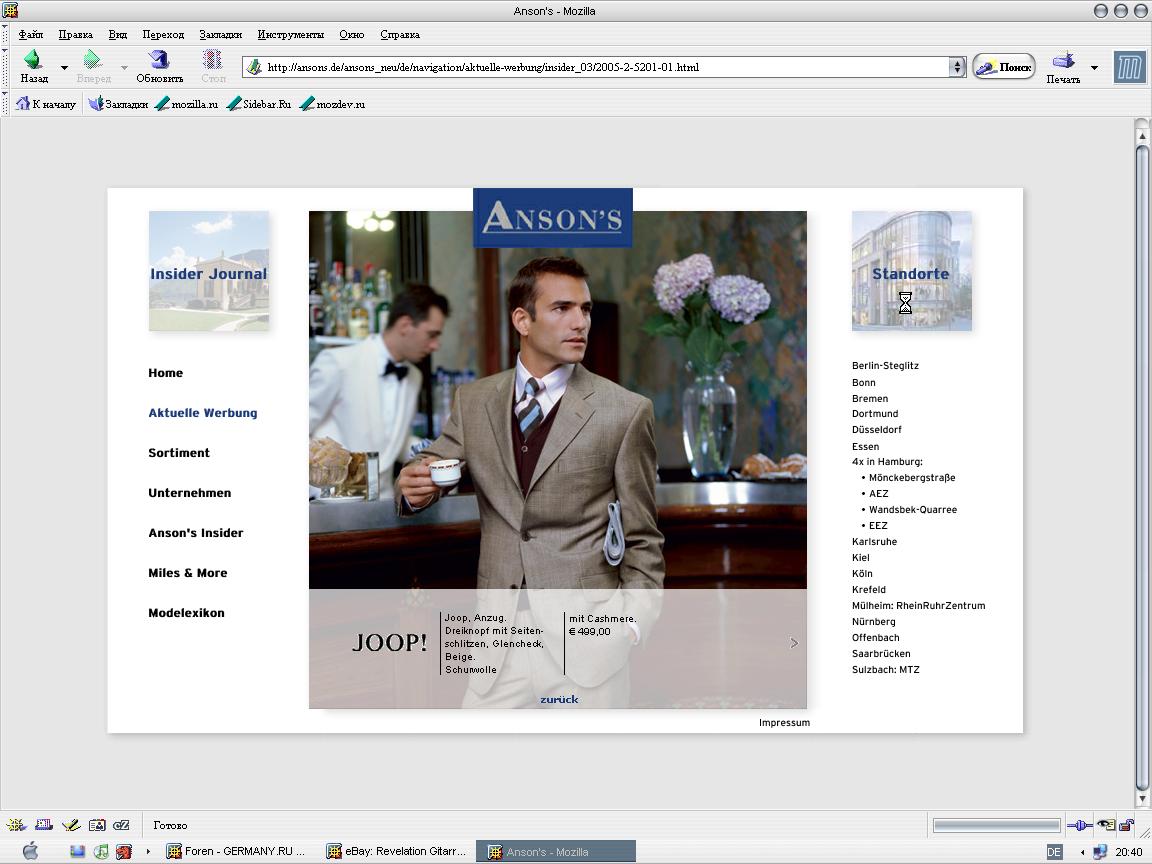This screenshot has height=864, width=1152.
Task: Open the Справка menu
Action: tap(400, 35)
